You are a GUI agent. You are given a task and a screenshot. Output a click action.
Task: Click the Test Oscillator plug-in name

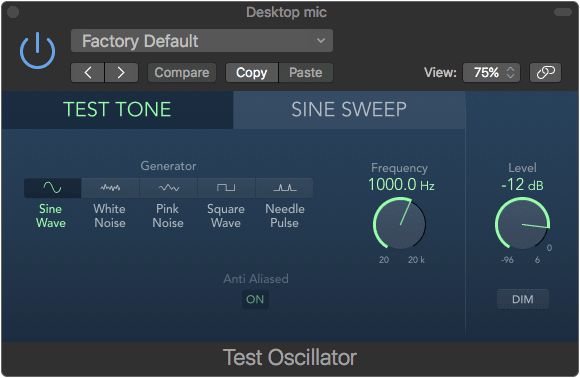pyautogui.click(x=290, y=358)
